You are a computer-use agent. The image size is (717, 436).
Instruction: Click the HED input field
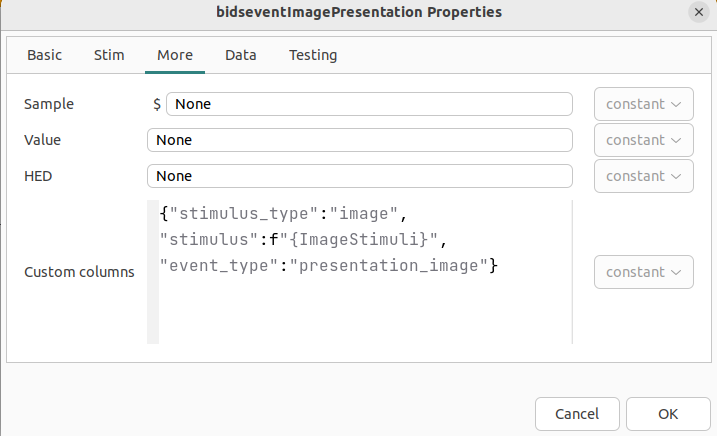pyautogui.click(x=359, y=176)
